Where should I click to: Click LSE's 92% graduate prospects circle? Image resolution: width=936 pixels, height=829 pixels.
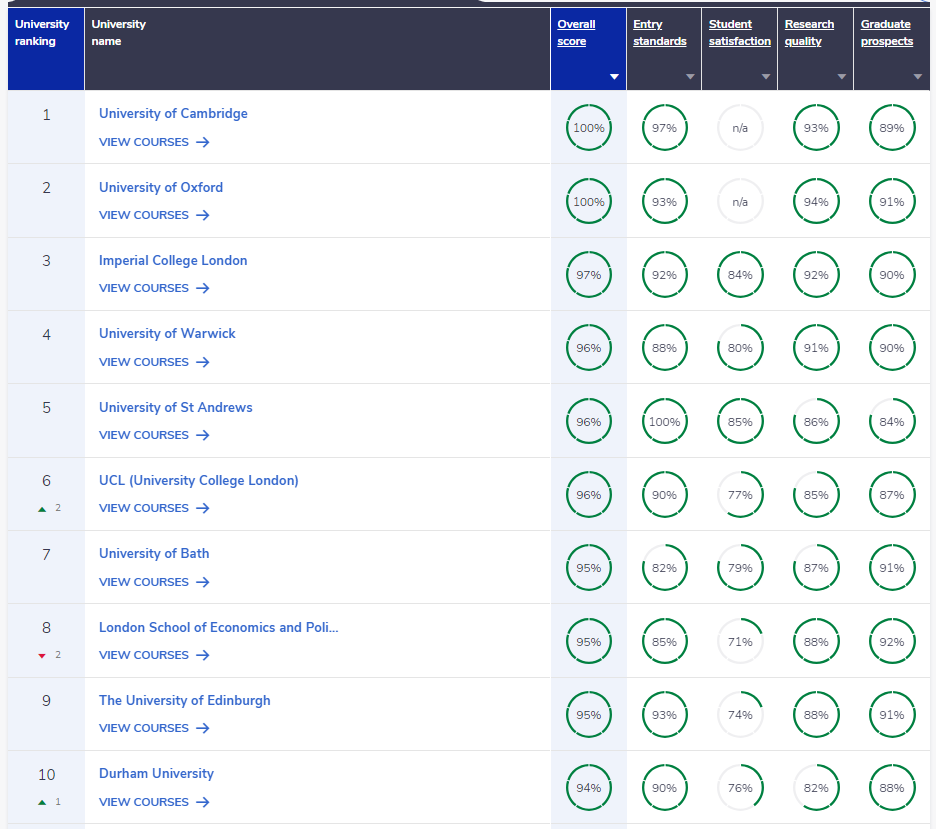pyautogui.click(x=892, y=642)
